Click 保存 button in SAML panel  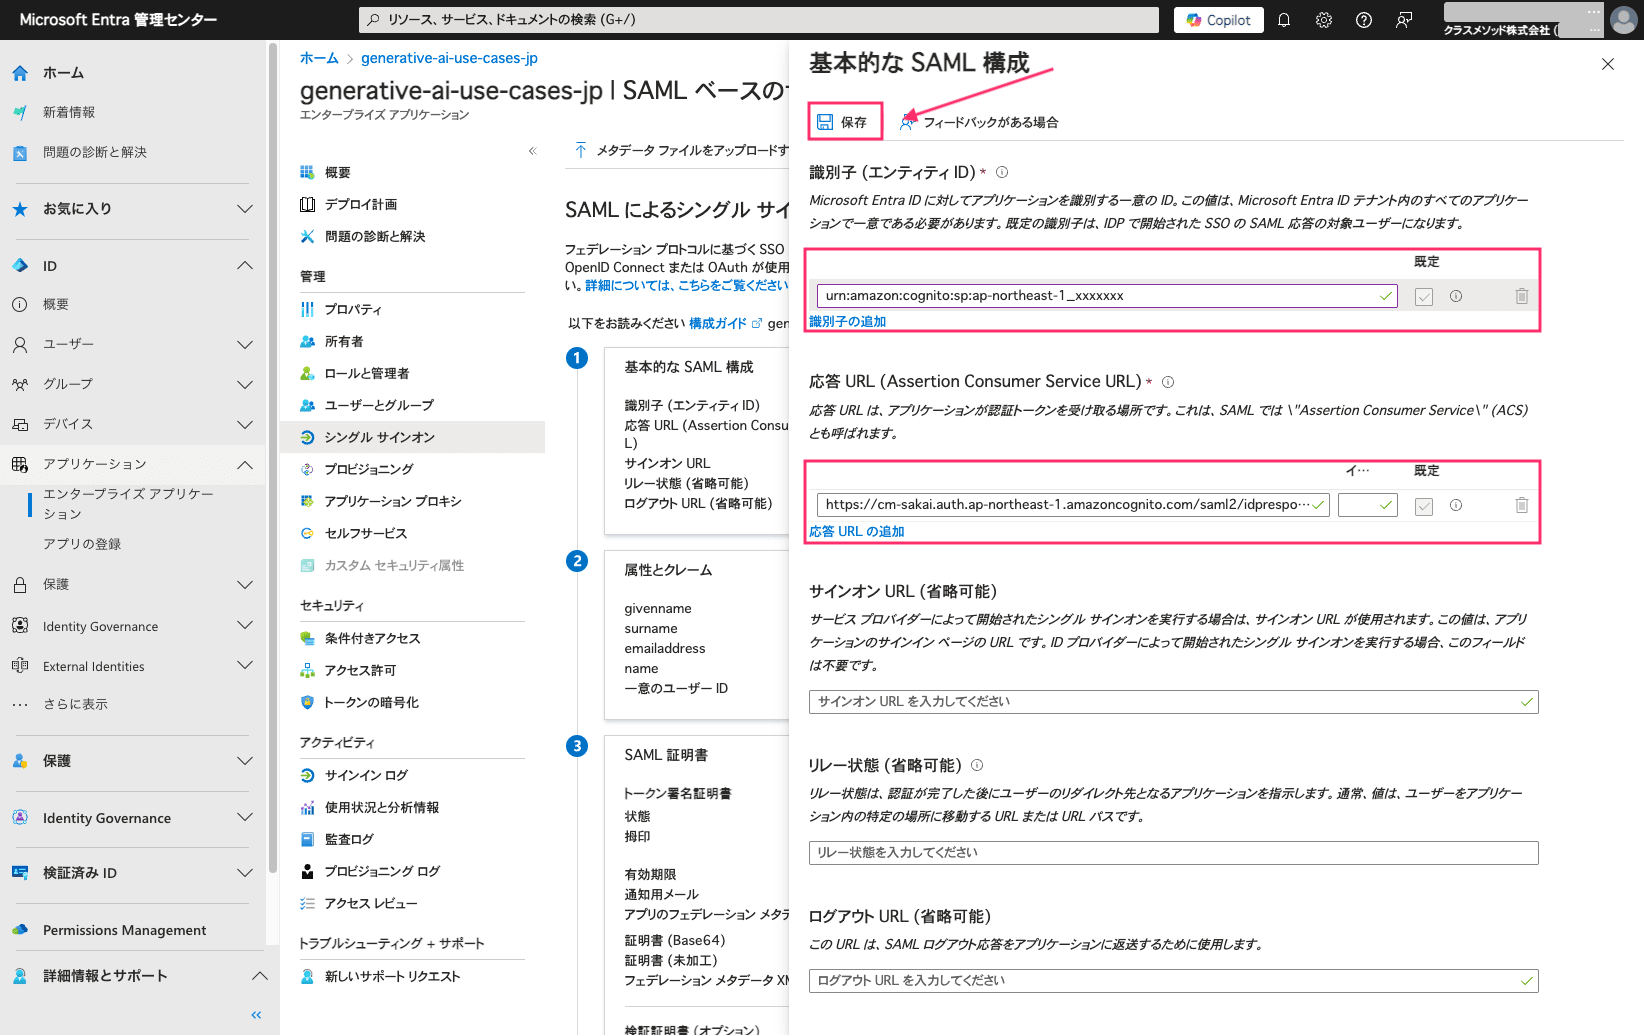coord(843,122)
